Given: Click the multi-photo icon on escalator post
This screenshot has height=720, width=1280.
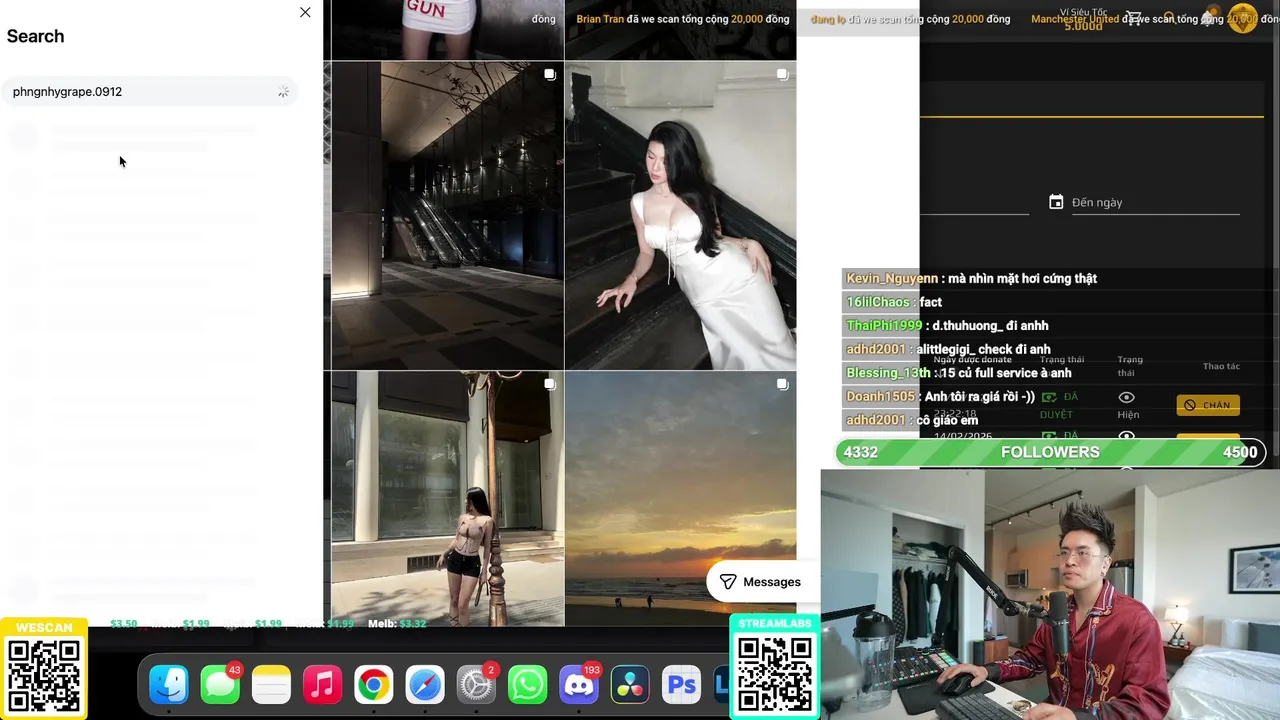Looking at the screenshot, I should click(x=549, y=75).
